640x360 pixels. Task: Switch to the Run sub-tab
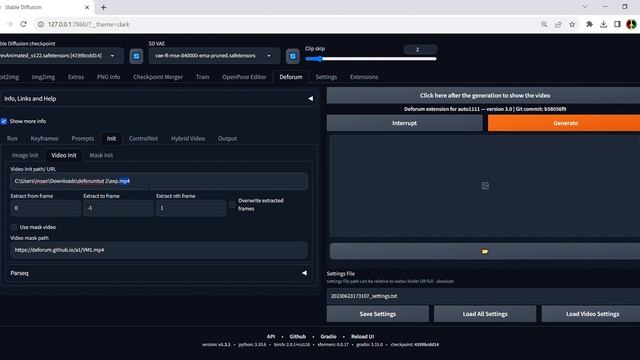pos(12,138)
